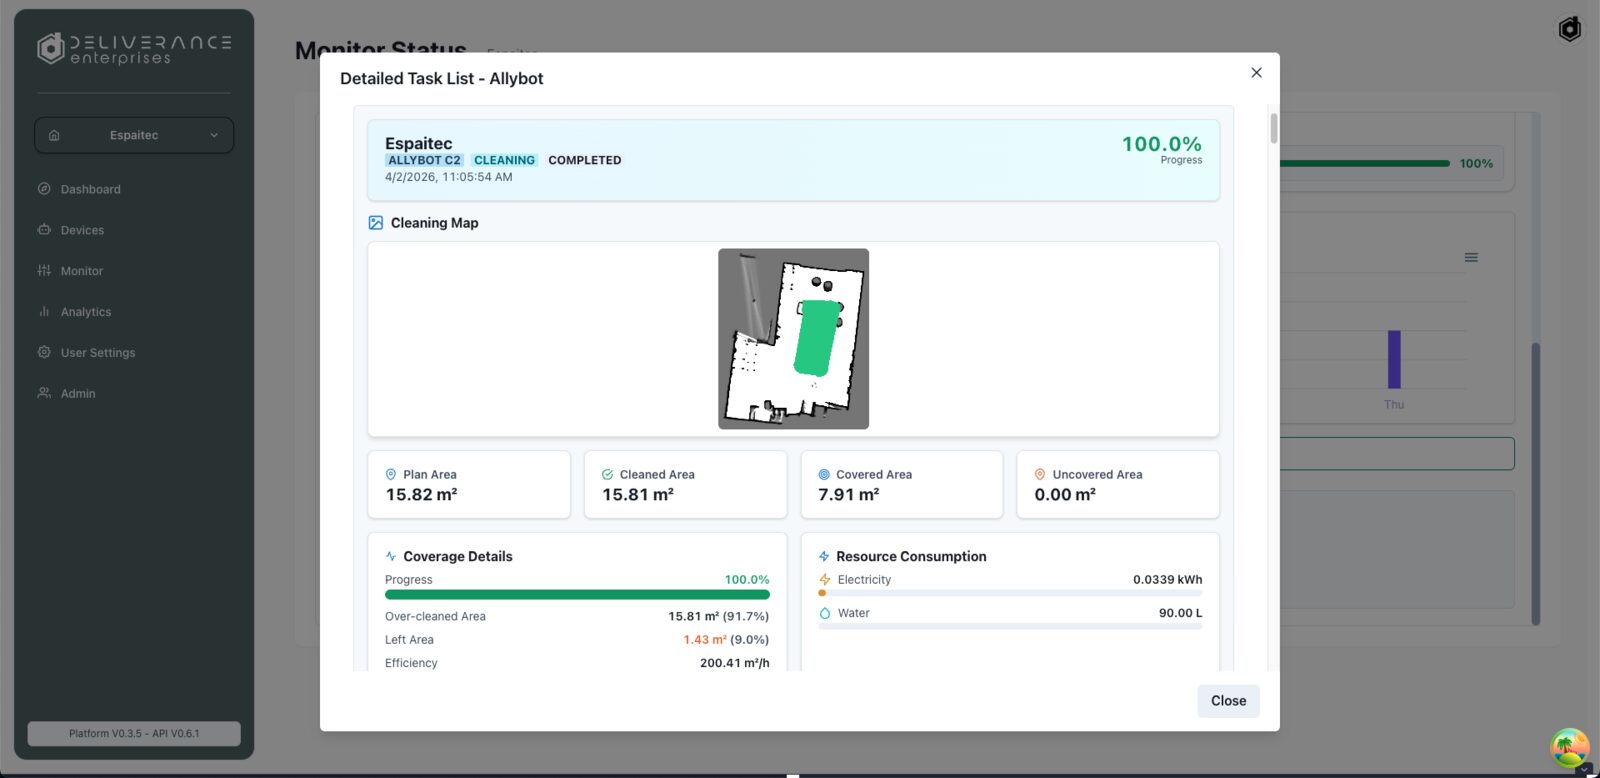The image size is (1600, 778).
Task: Click the 7.91 m² Covered Area value
Action: pos(849,495)
